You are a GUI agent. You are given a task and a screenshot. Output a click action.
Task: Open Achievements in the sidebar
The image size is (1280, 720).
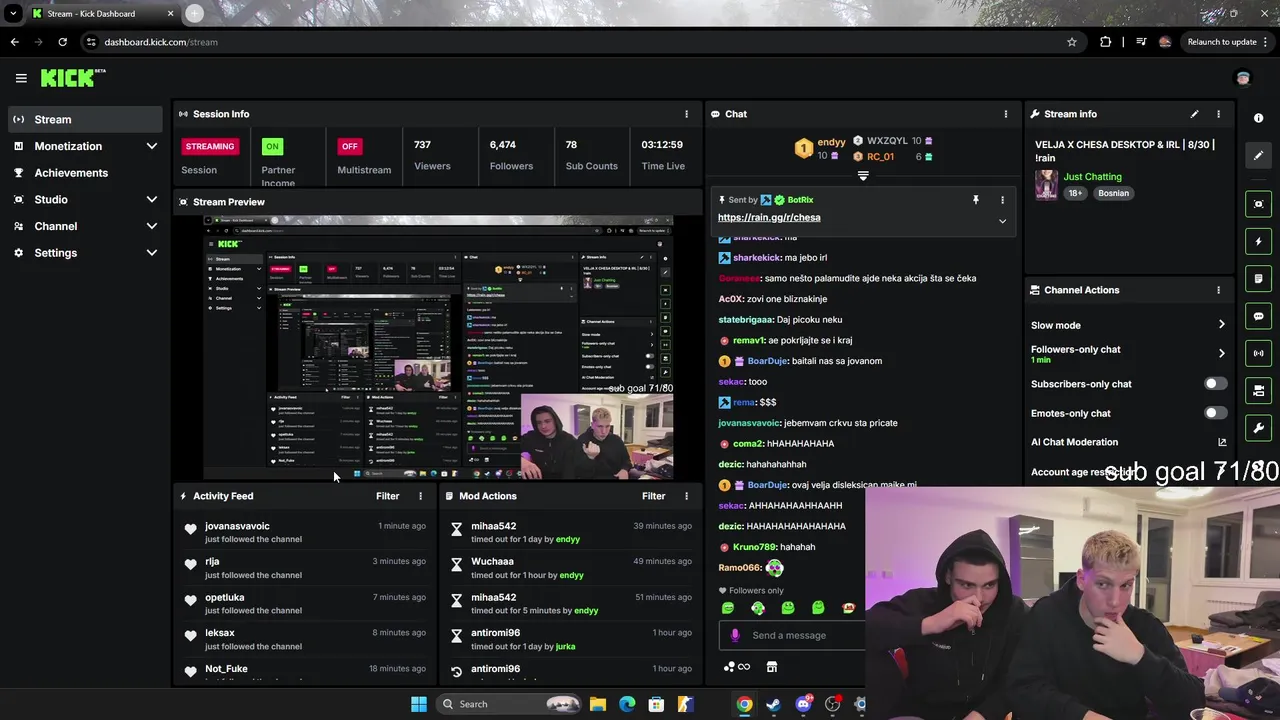(84, 173)
